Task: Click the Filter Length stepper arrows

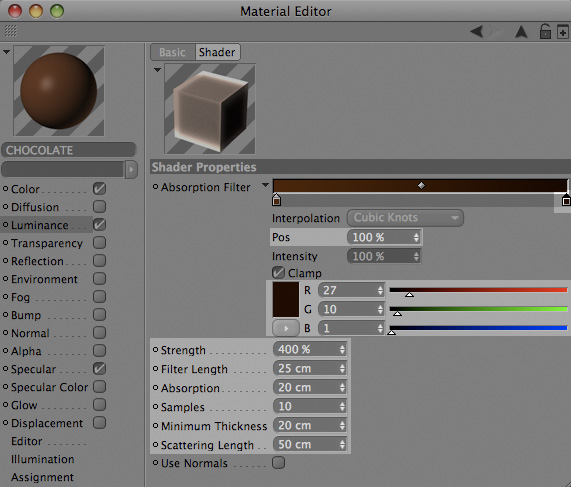Action: click(342, 369)
